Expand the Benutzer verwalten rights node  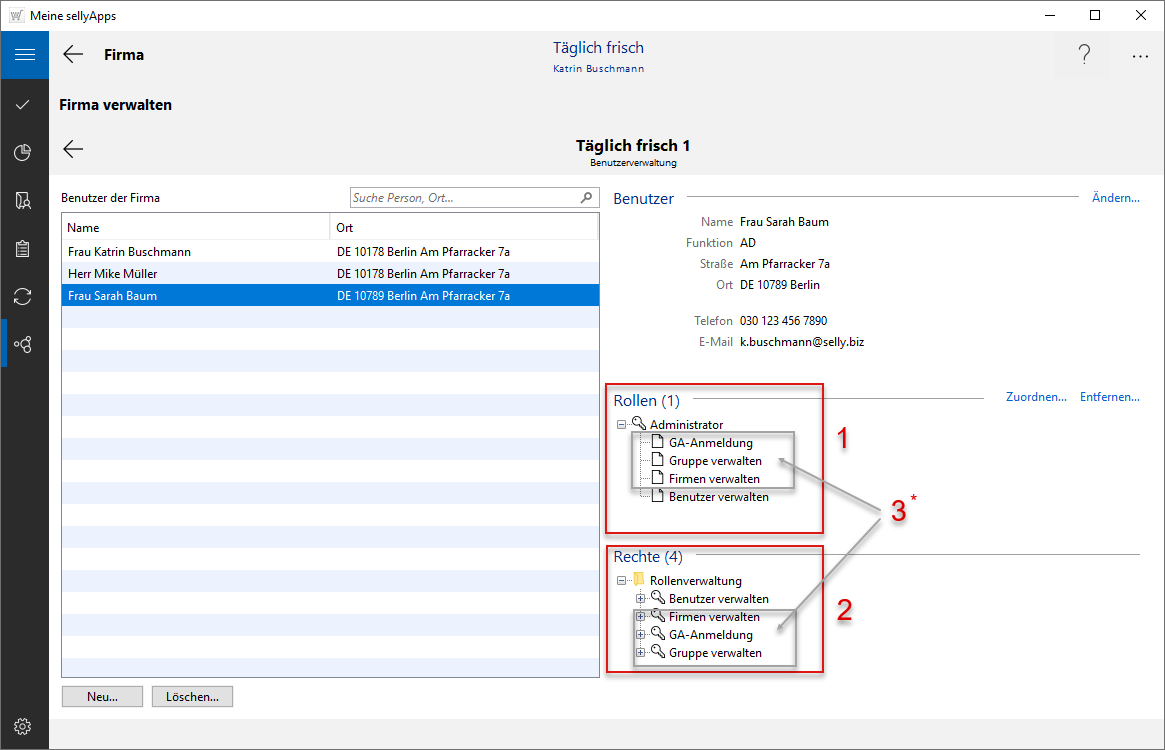(641, 599)
